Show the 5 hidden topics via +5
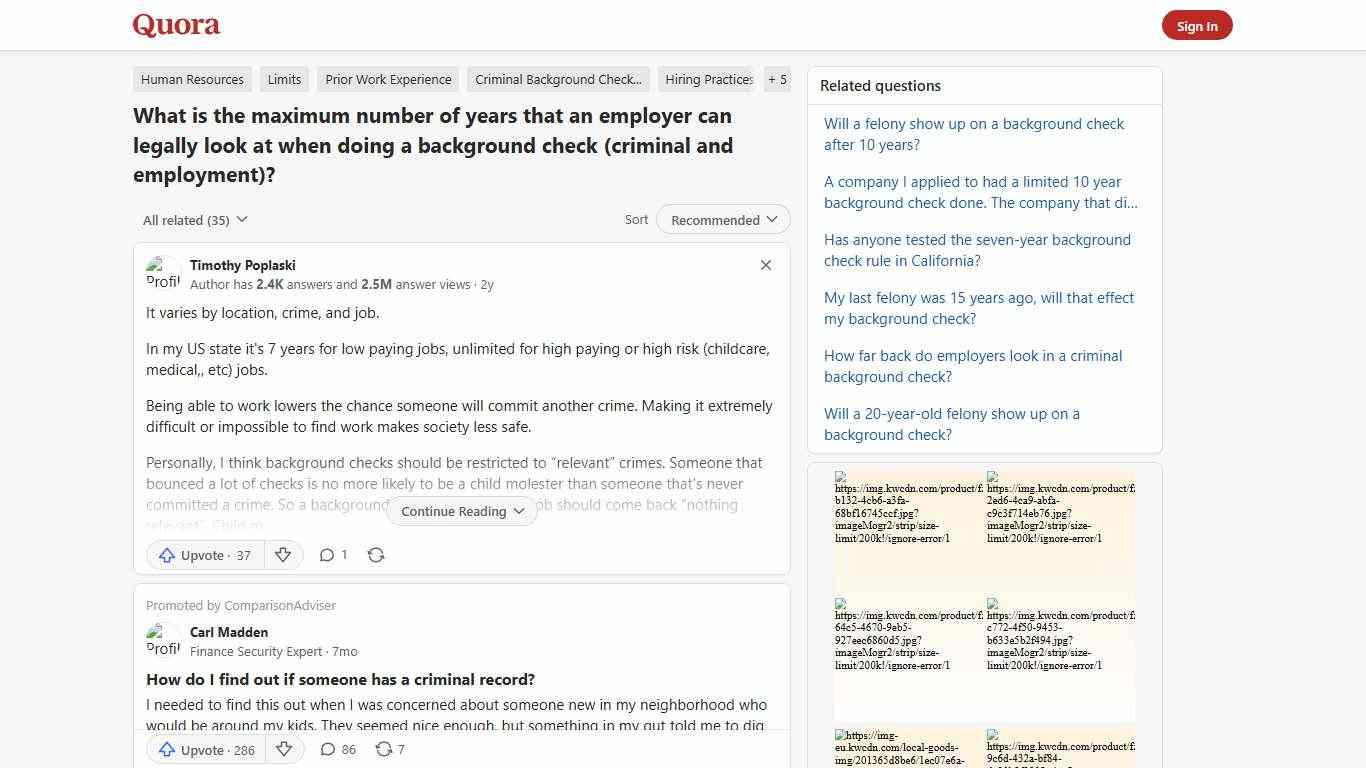The width and height of the screenshot is (1366, 768). click(x=777, y=79)
